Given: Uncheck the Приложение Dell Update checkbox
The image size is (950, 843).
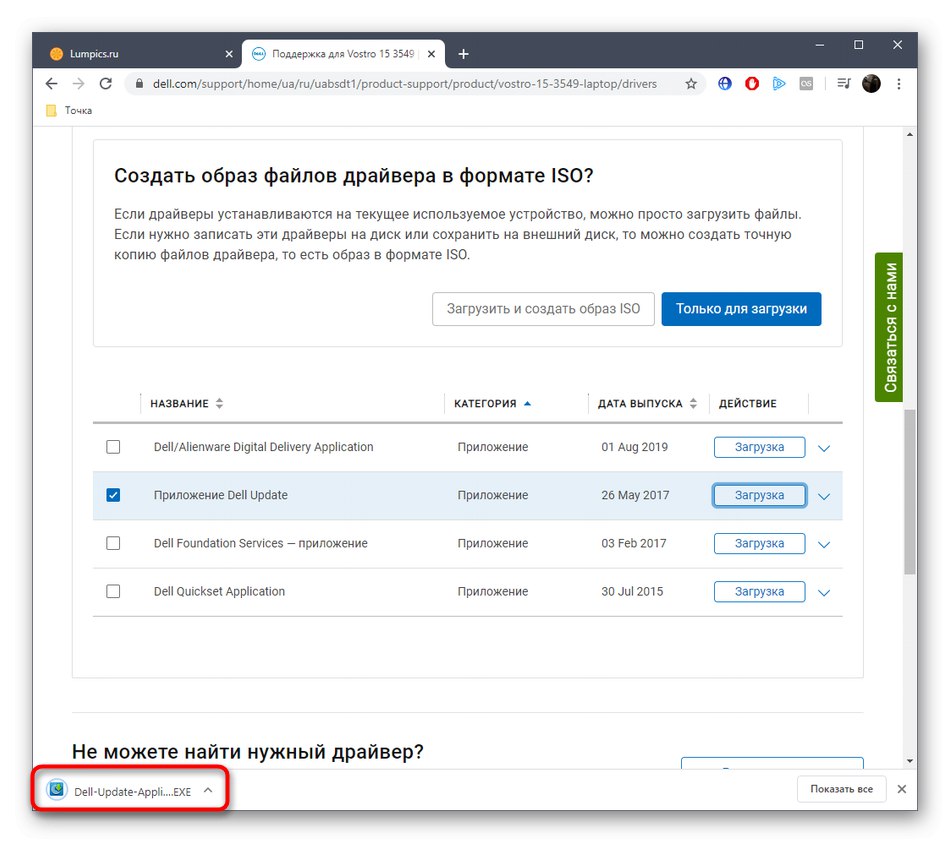Looking at the screenshot, I should [x=113, y=494].
